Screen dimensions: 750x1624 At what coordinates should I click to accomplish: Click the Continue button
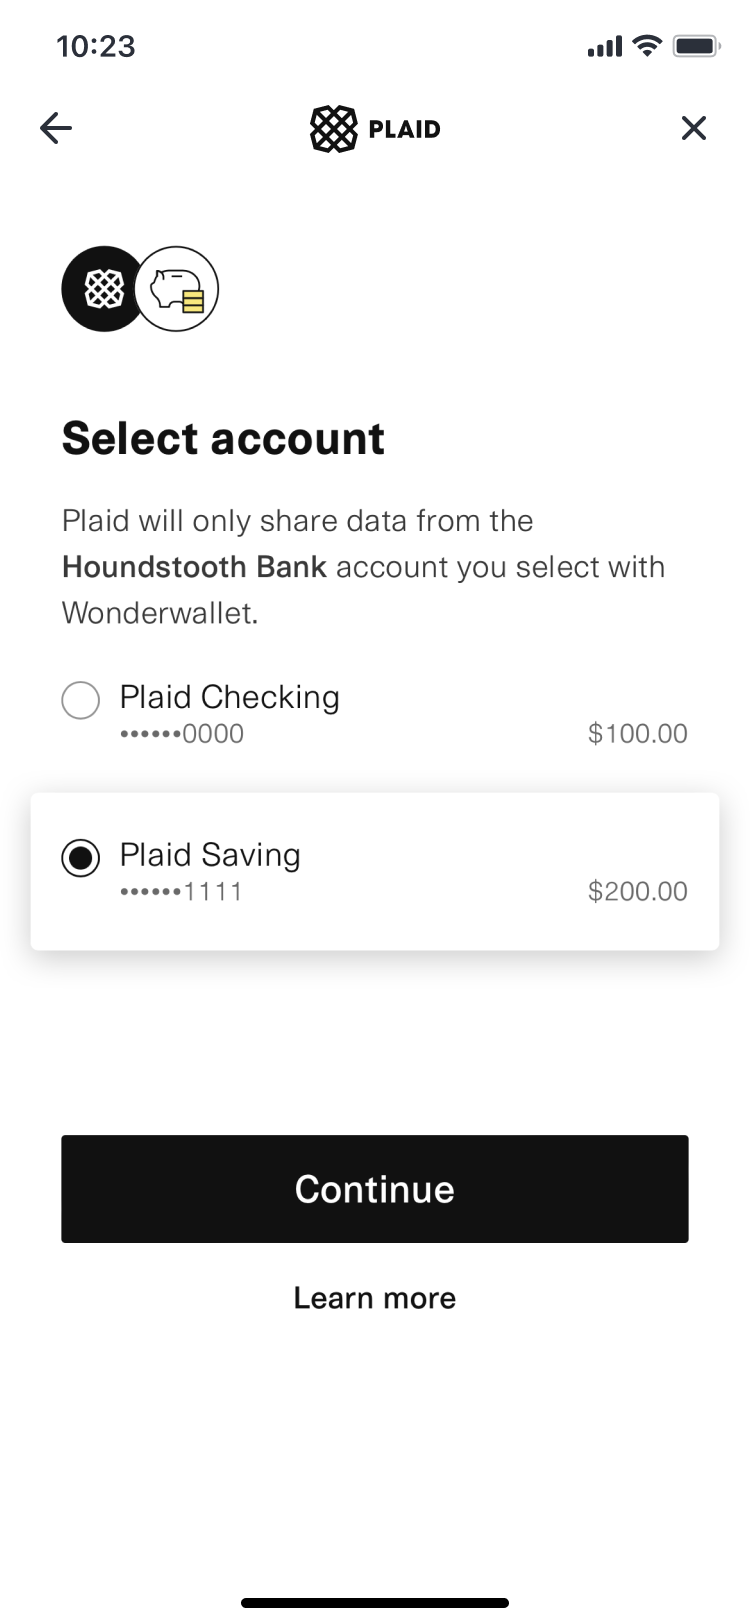[x=375, y=1189]
